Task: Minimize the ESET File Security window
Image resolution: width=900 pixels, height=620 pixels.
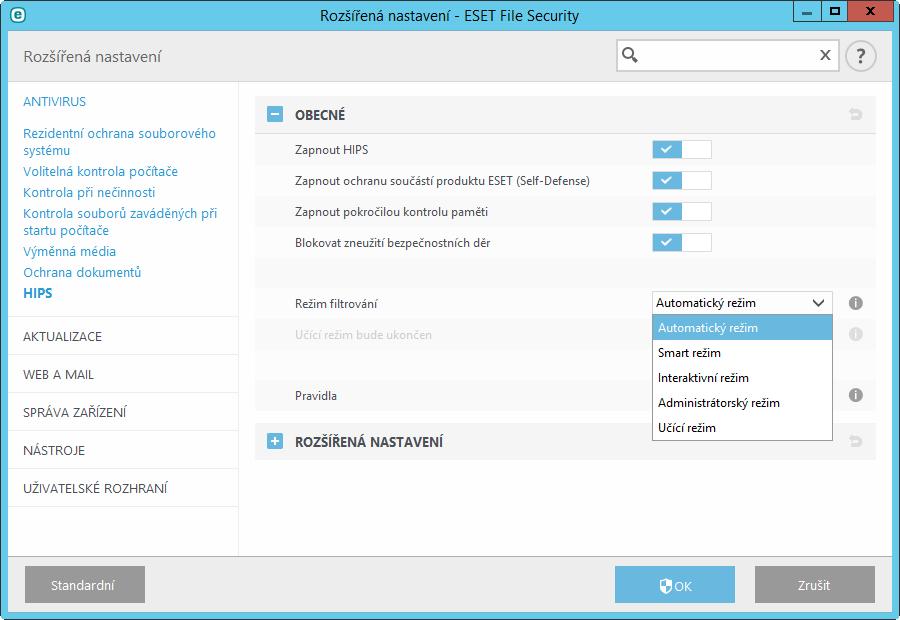Action: click(806, 11)
